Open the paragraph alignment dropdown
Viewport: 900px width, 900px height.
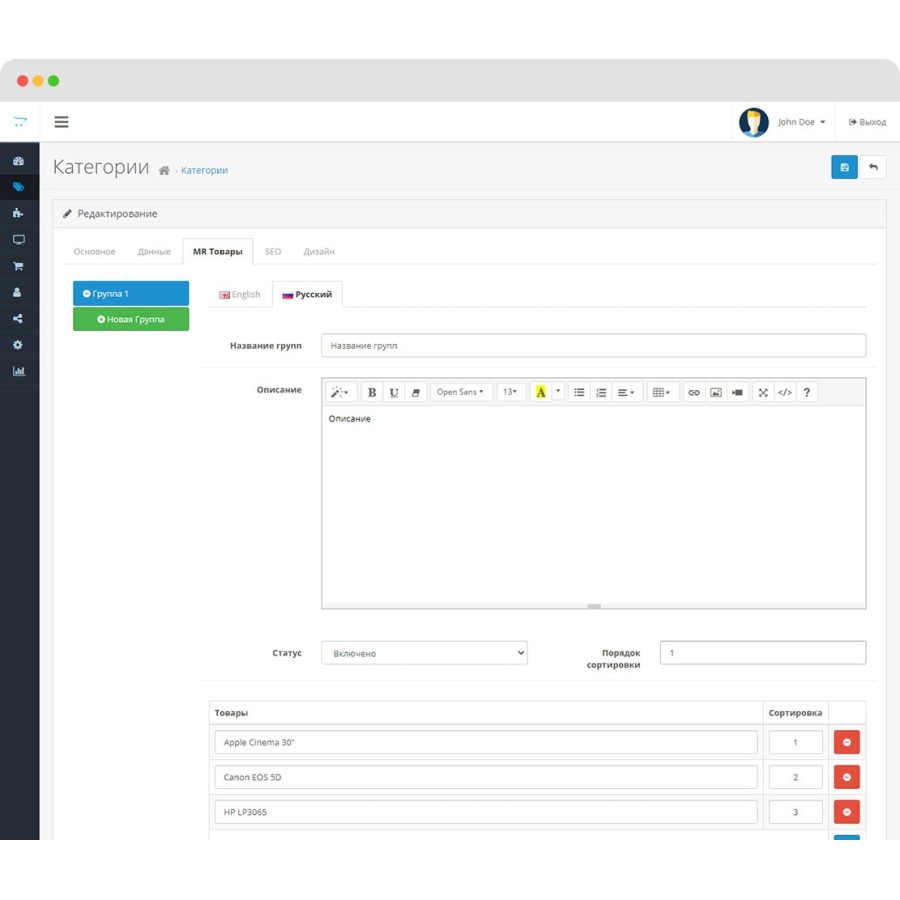click(626, 393)
